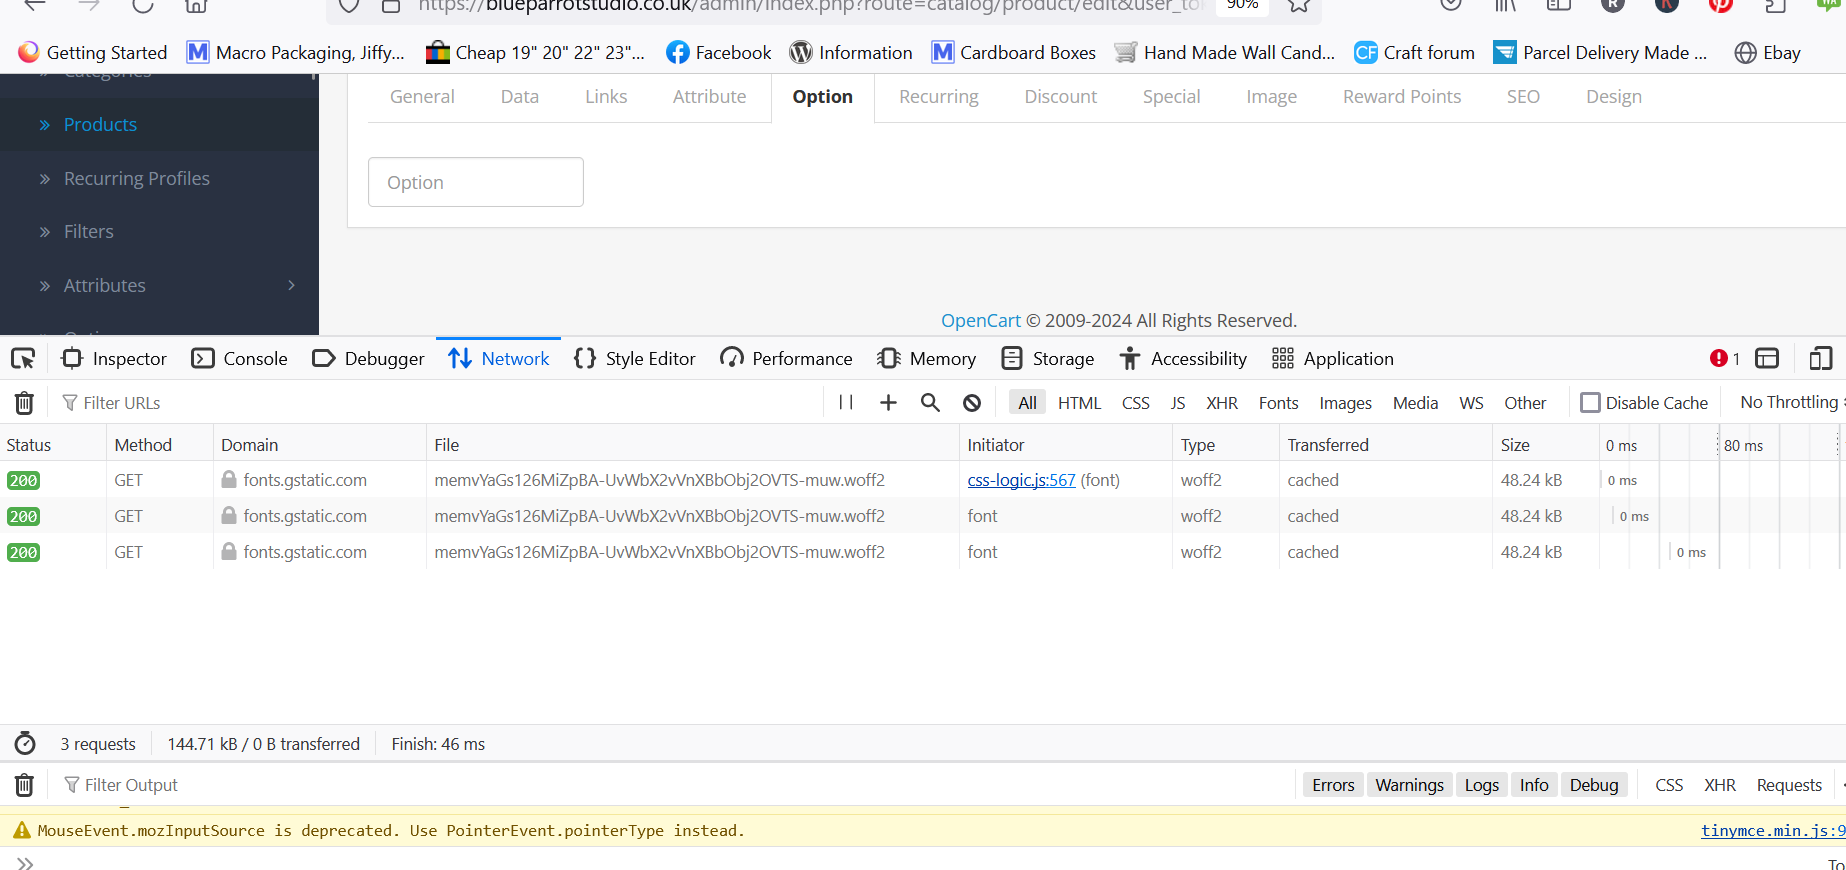The height and width of the screenshot is (870, 1846).
Task: Open the Inspector devtools panel
Action: 114,358
